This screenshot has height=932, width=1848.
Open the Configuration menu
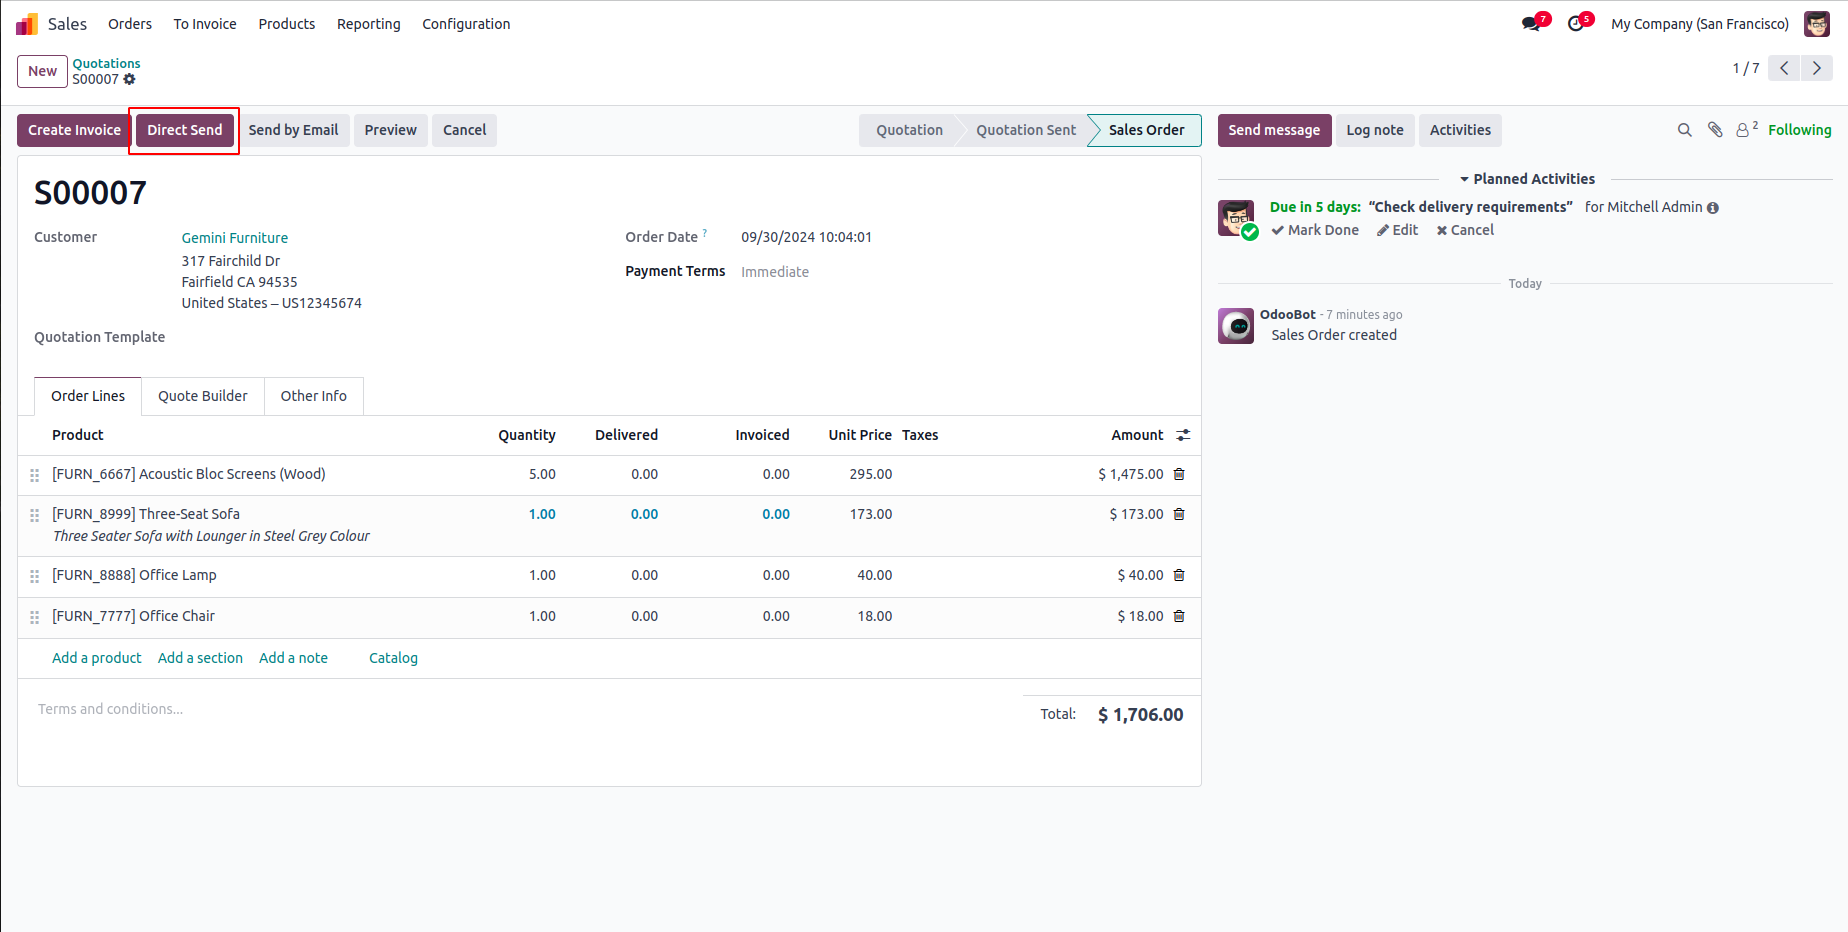tap(466, 24)
